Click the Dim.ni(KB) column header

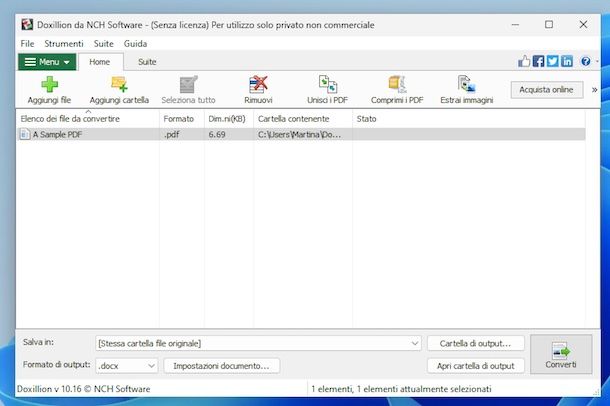coord(229,119)
